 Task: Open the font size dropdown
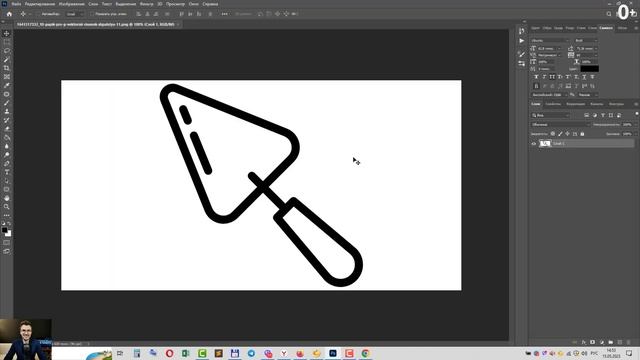click(x=550, y=49)
